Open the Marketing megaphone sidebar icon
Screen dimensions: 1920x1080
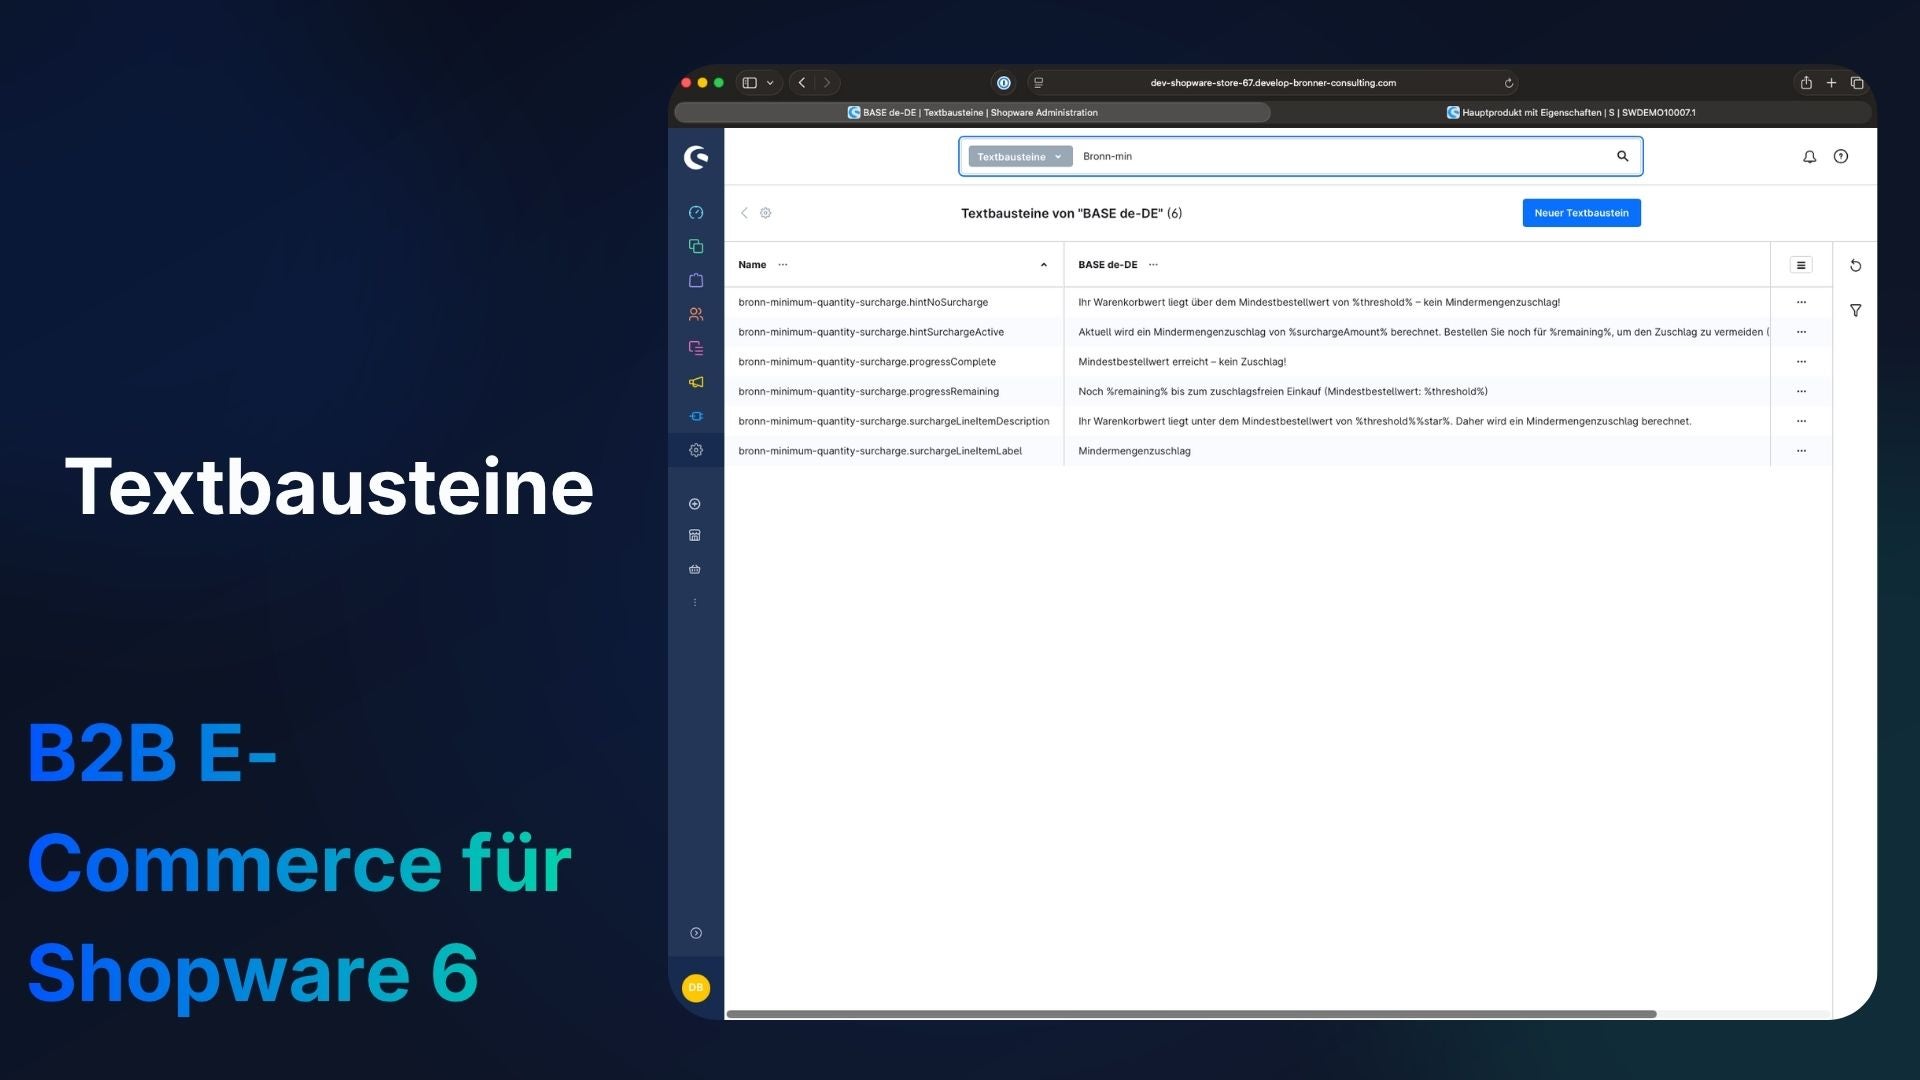(696, 382)
